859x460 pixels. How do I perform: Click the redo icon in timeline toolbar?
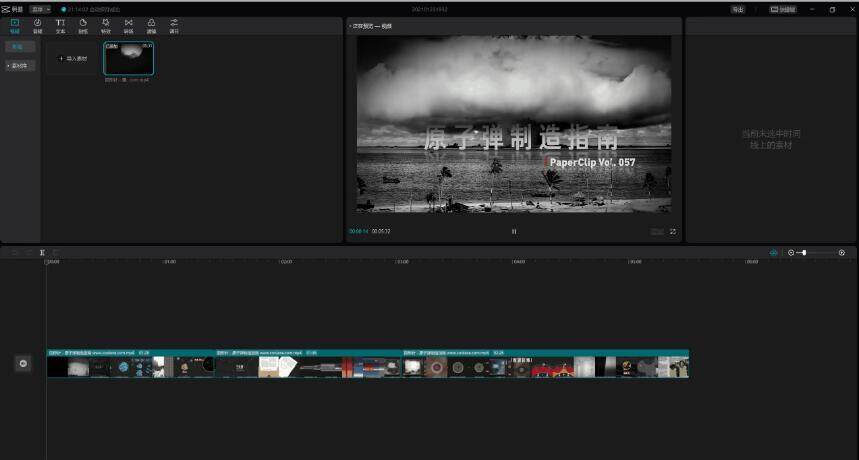pos(28,252)
